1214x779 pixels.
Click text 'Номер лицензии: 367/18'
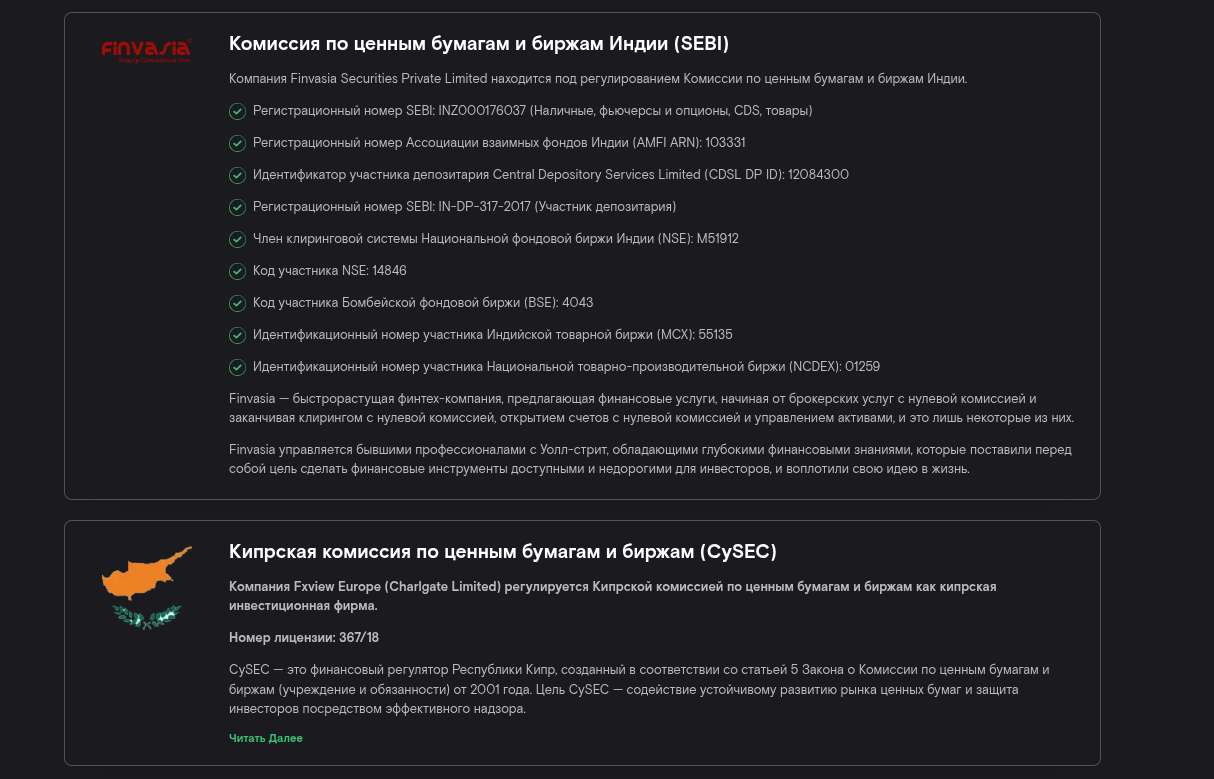pyautogui.click(x=304, y=638)
